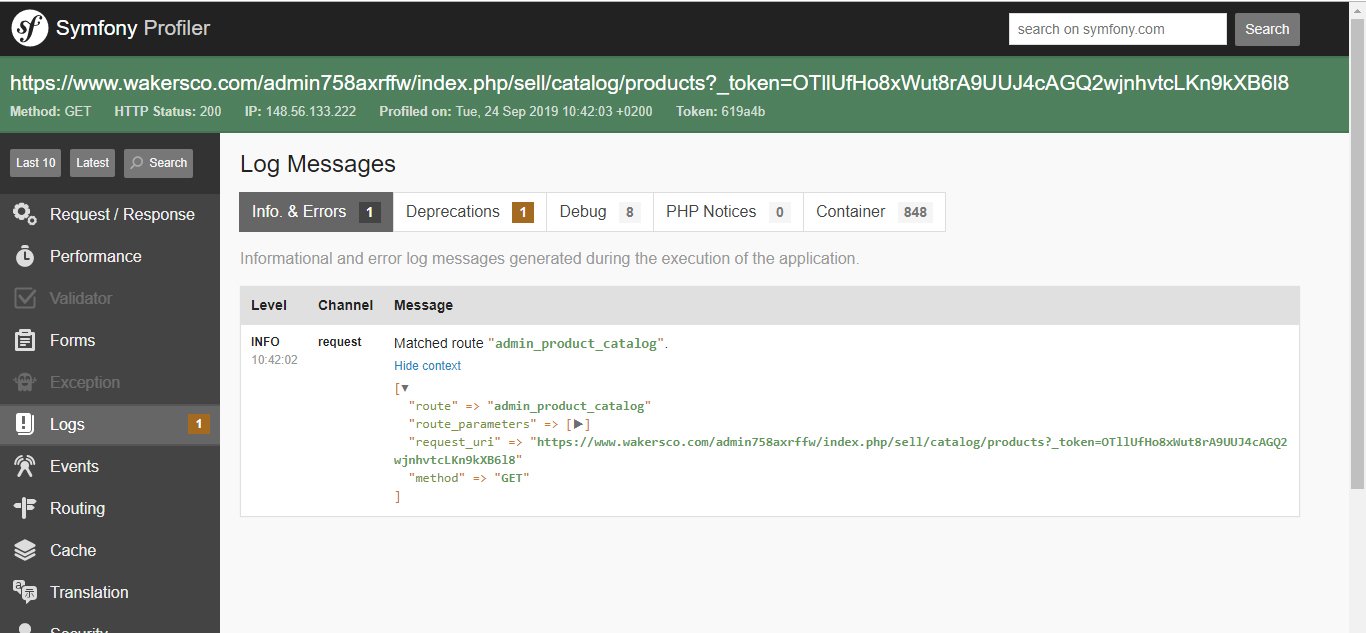Switch to the Deprecations tab

(470, 212)
